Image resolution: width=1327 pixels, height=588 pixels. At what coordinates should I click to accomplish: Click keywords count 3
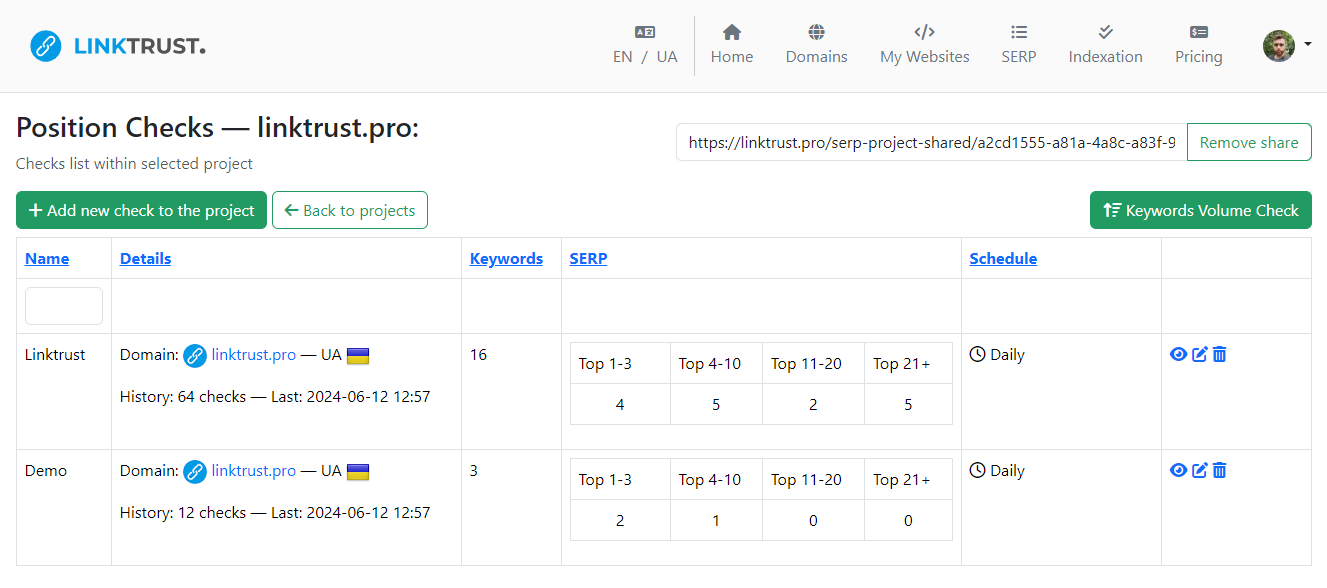click(474, 471)
